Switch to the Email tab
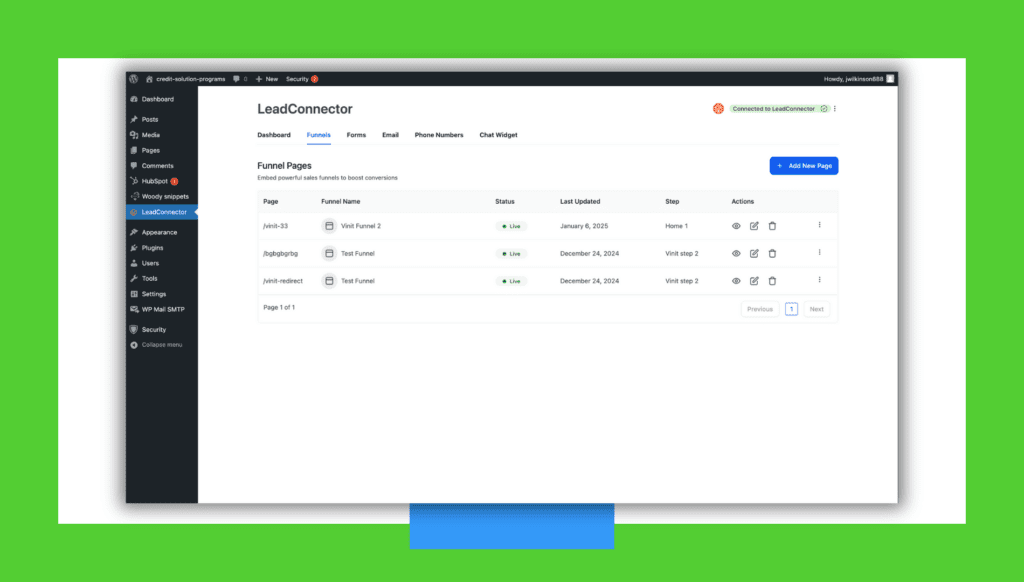 pyautogui.click(x=391, y=135)
